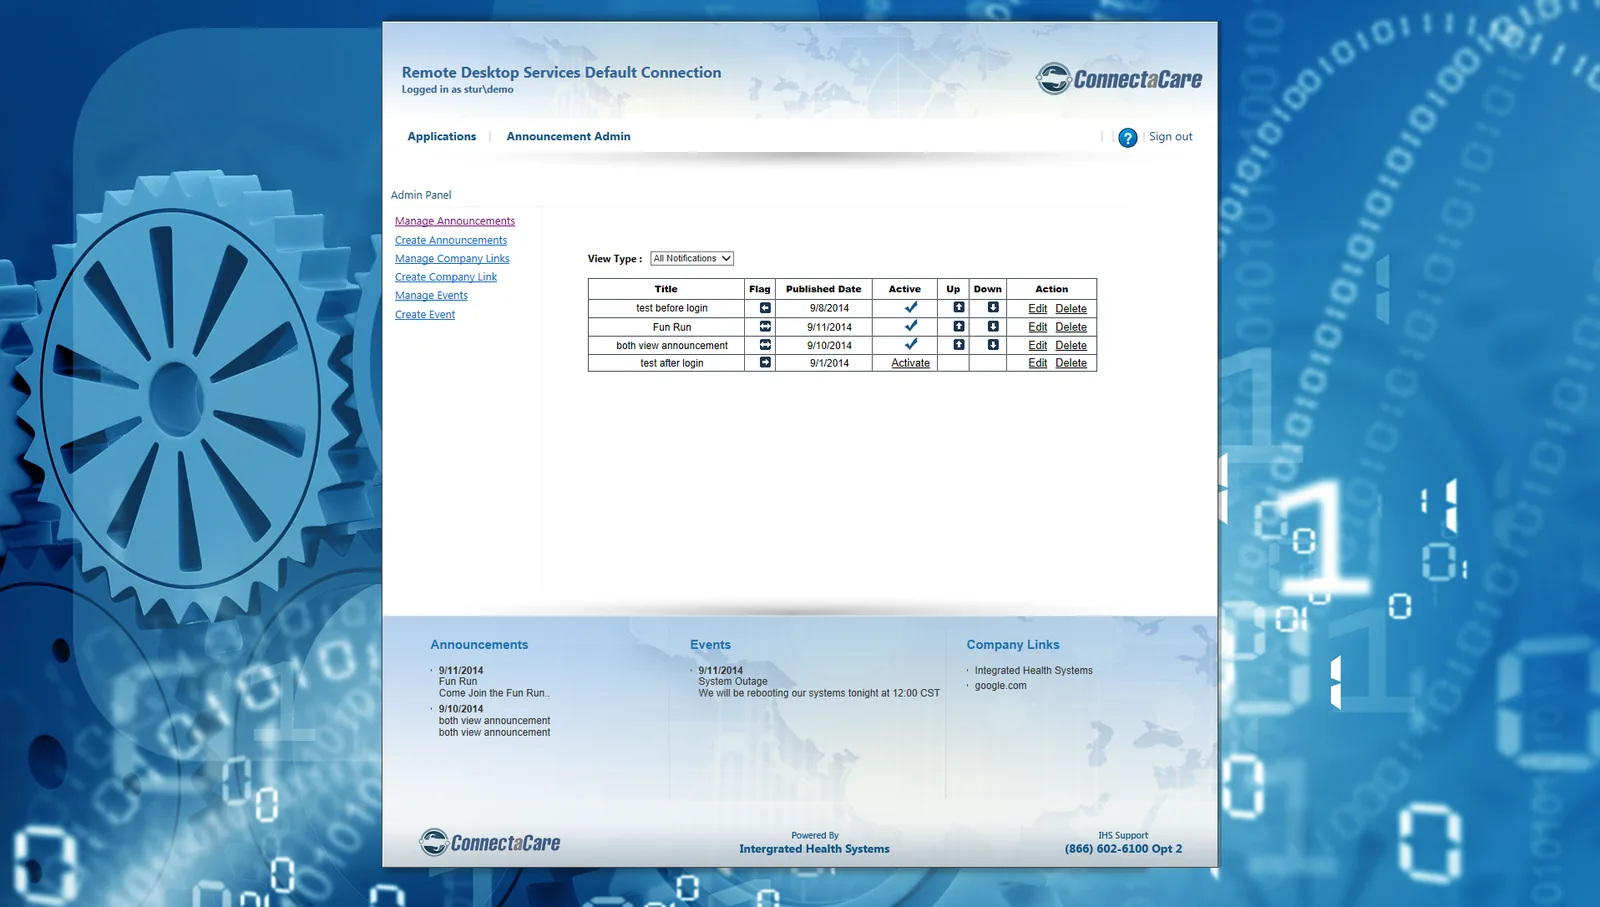
Task: Click the flag icon in Fun Run row
Action: point(765,327)
